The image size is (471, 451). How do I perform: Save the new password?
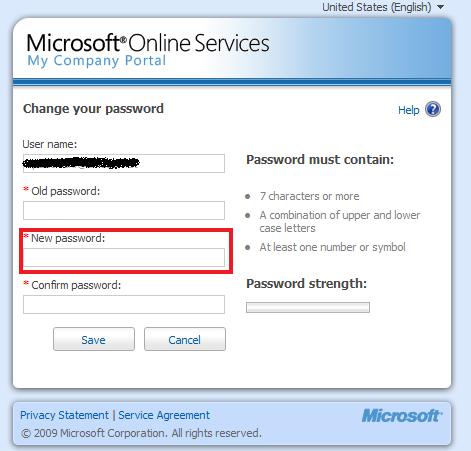coord(94,339)
